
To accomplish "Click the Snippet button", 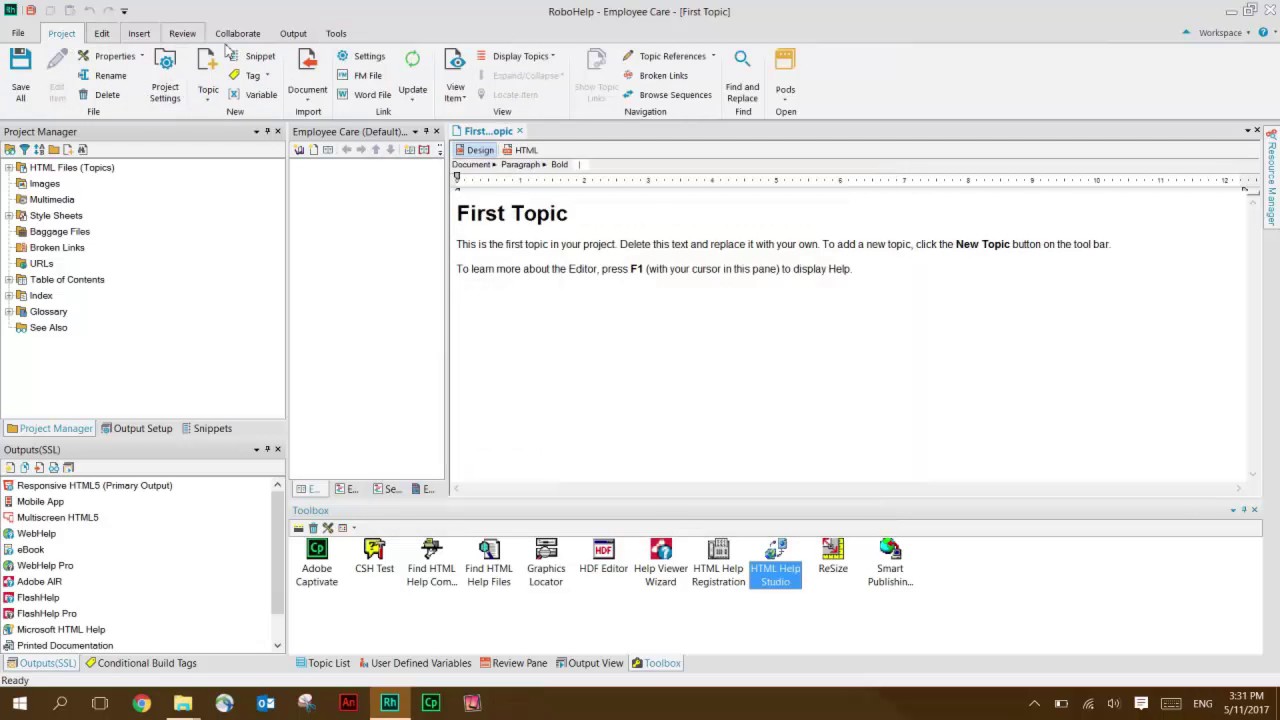I will [251, 56].
